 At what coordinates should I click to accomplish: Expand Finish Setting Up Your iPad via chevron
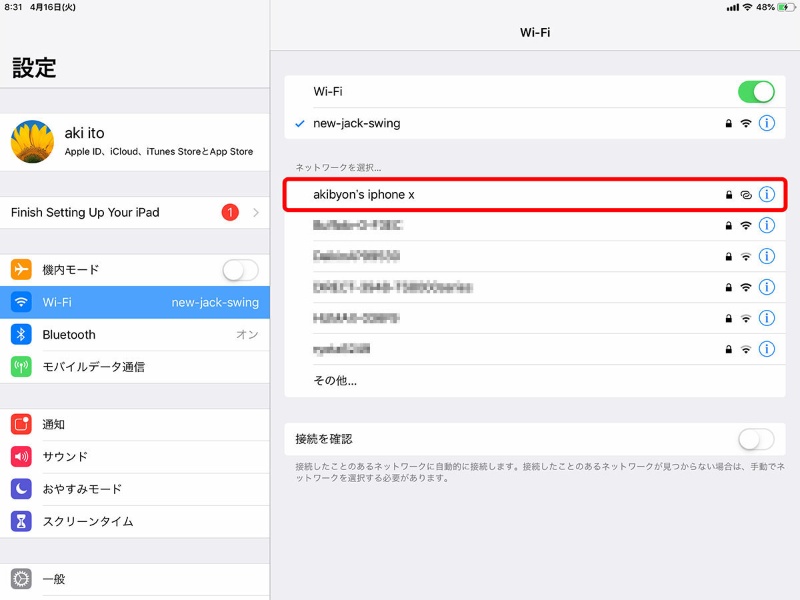(258, 212)
